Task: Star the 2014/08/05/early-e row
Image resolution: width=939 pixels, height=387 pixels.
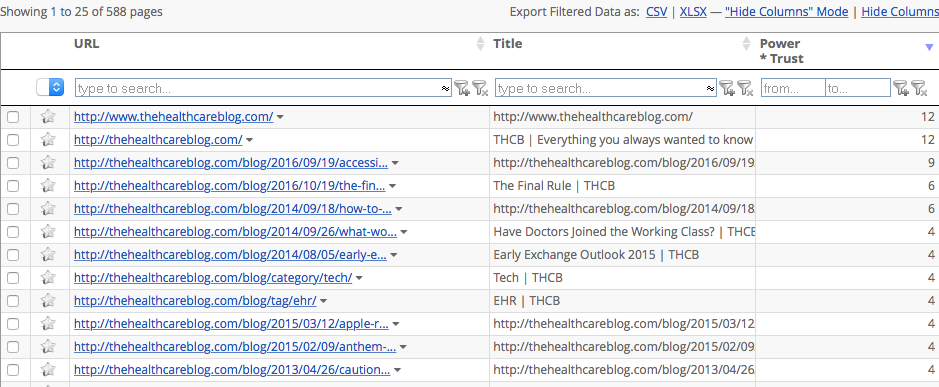Action: coord(48,255)
